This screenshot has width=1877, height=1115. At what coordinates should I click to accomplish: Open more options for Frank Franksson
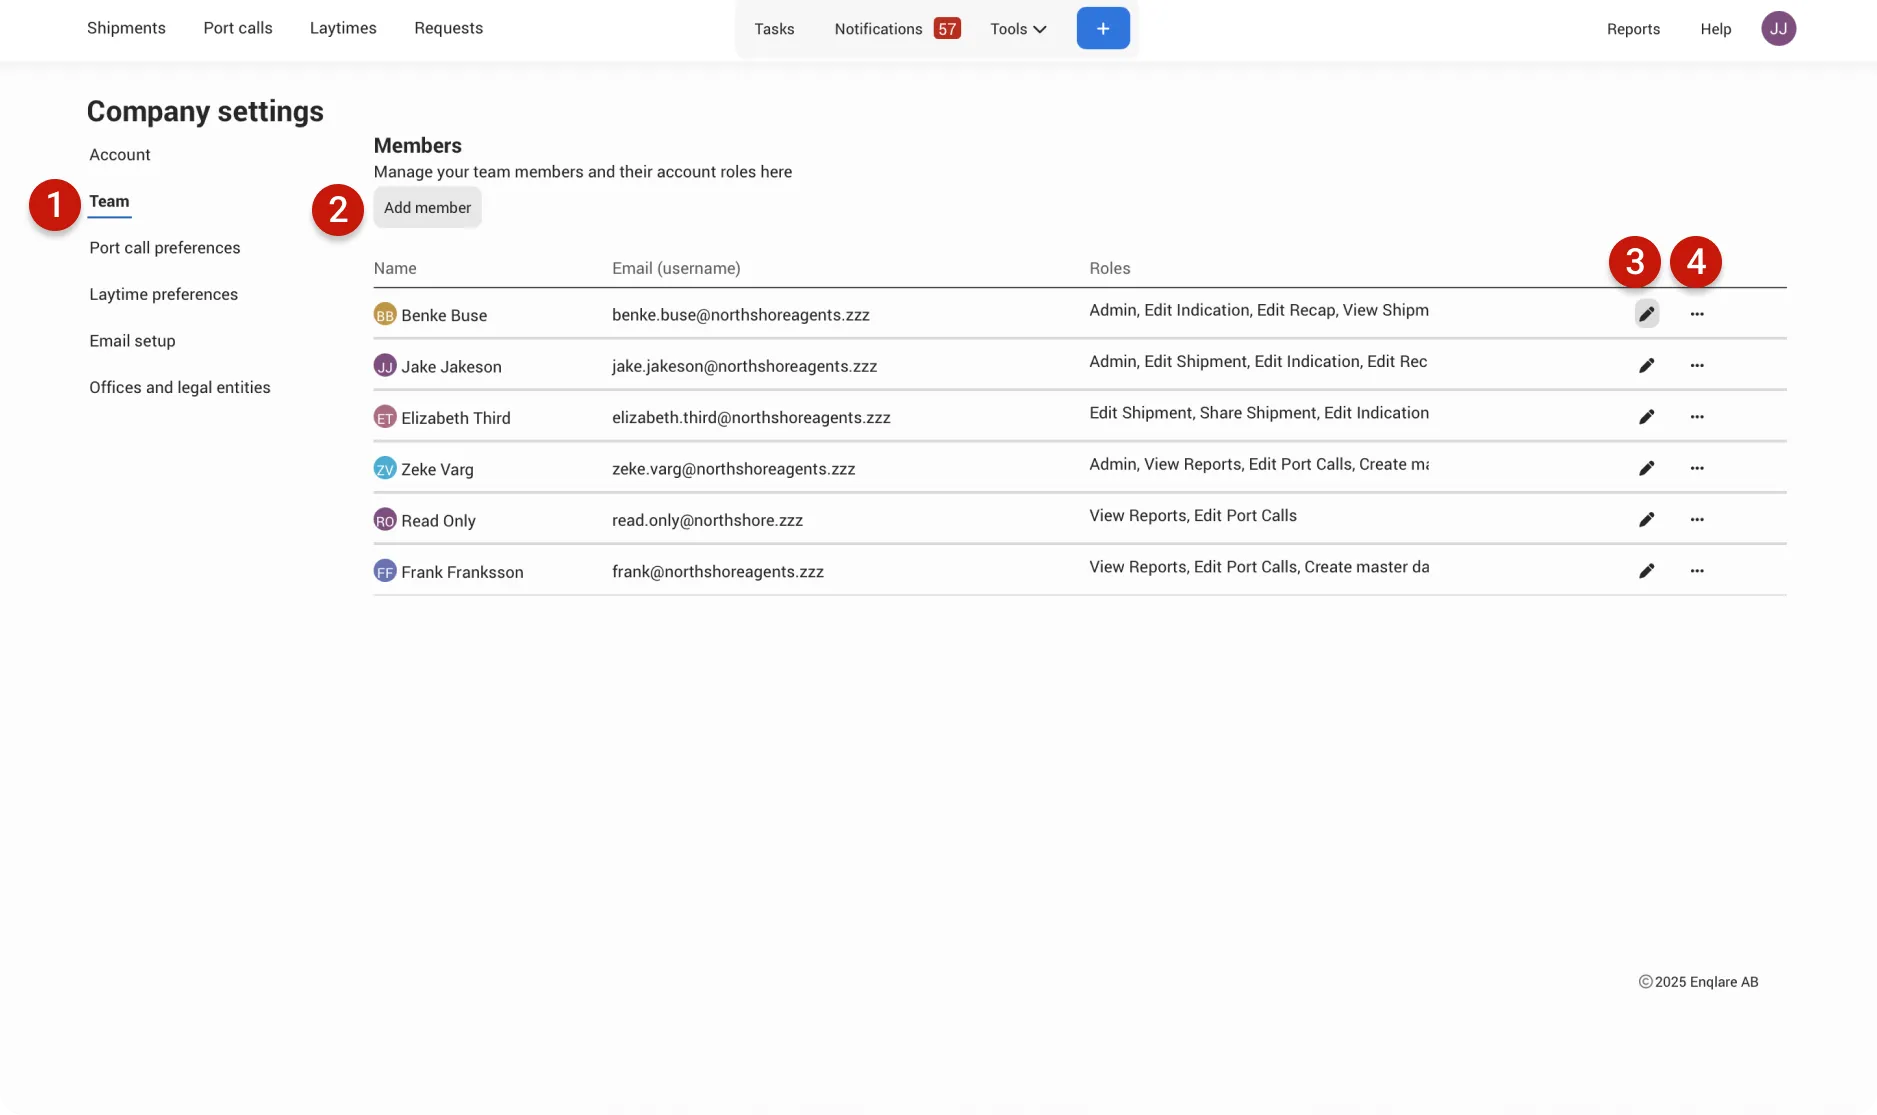[1697, 571]
